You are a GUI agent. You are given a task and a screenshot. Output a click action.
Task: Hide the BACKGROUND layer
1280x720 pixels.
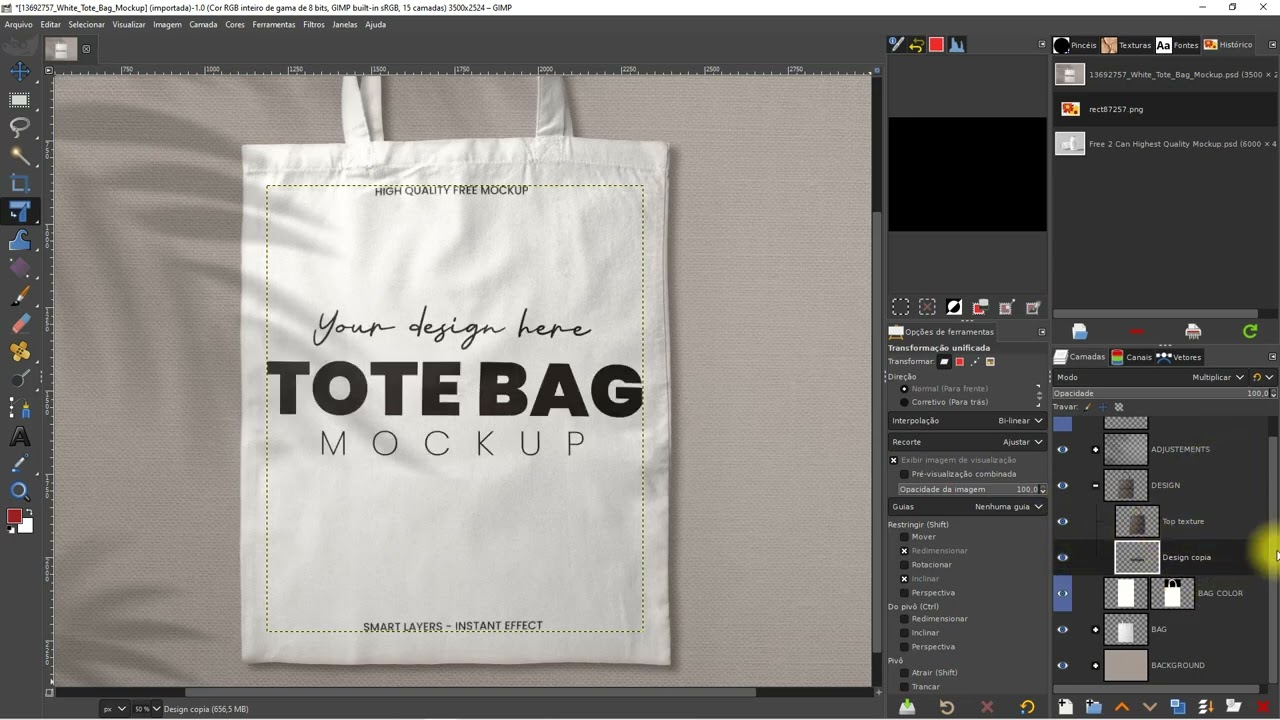click(x=1063, y=666)
